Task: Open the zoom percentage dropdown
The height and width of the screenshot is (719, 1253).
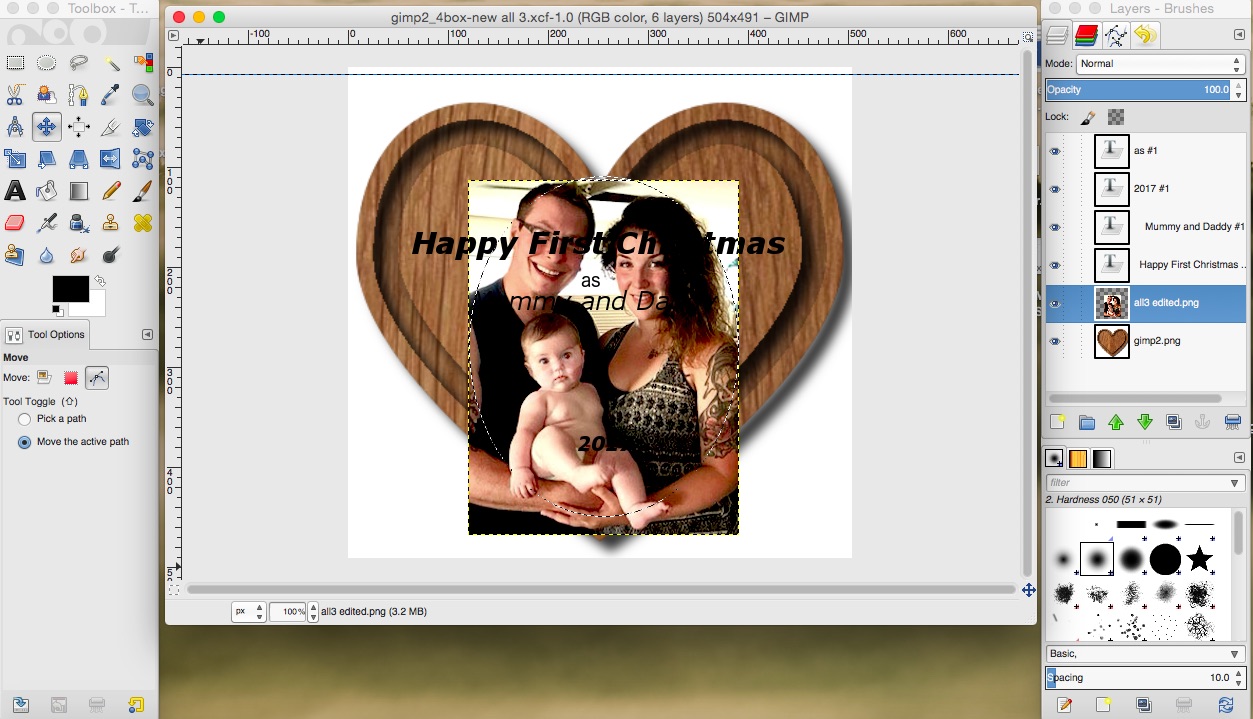Action: pos(288,611)
